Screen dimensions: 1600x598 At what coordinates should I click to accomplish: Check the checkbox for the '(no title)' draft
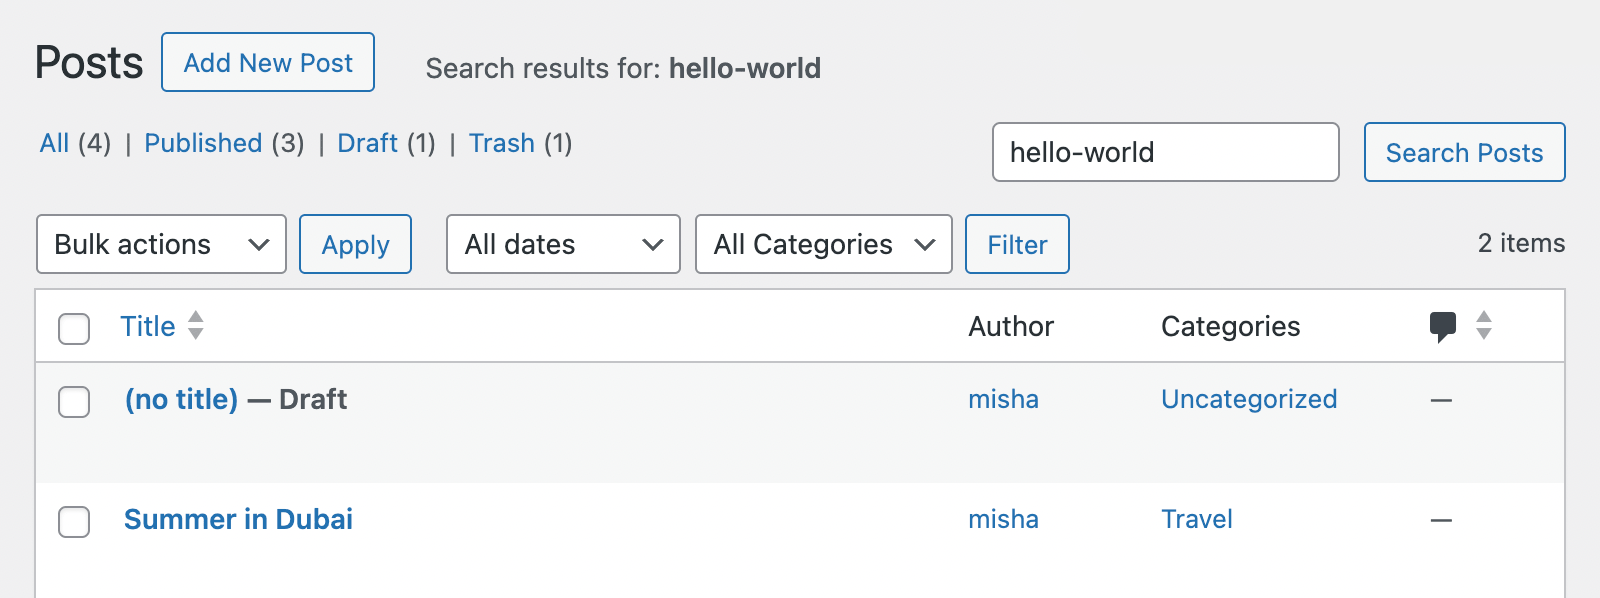[x=73, y=402]
